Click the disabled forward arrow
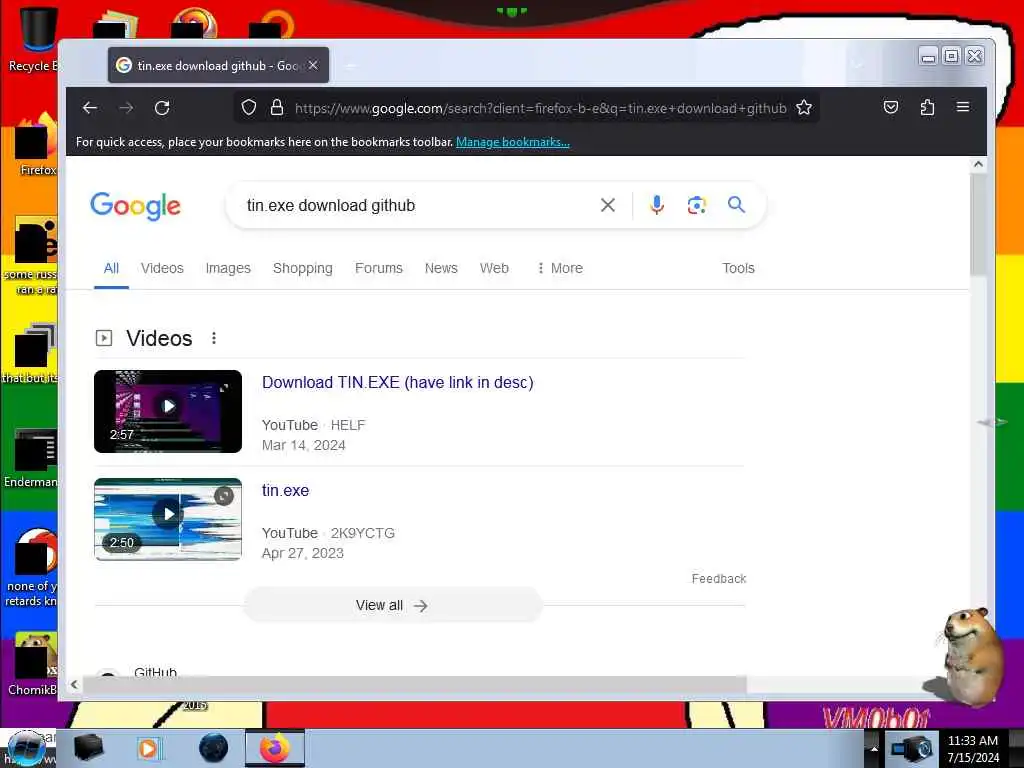The width and height of the screenshot is (1024, 768). (126, 108)
